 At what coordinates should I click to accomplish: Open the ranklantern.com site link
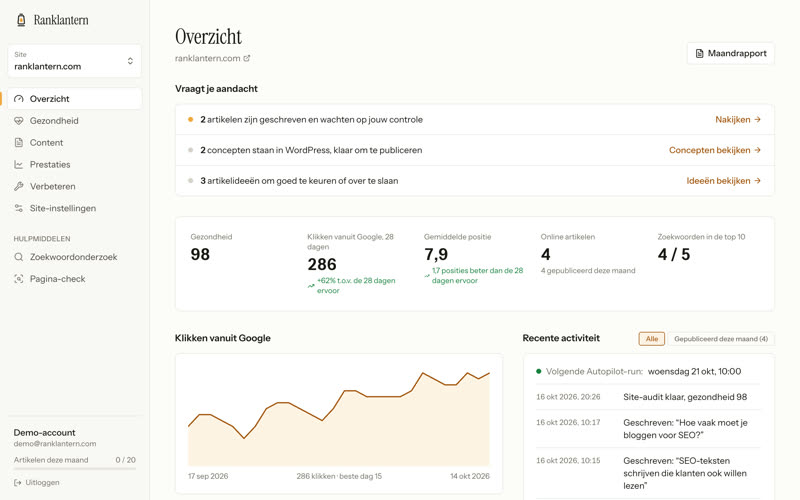212,58
